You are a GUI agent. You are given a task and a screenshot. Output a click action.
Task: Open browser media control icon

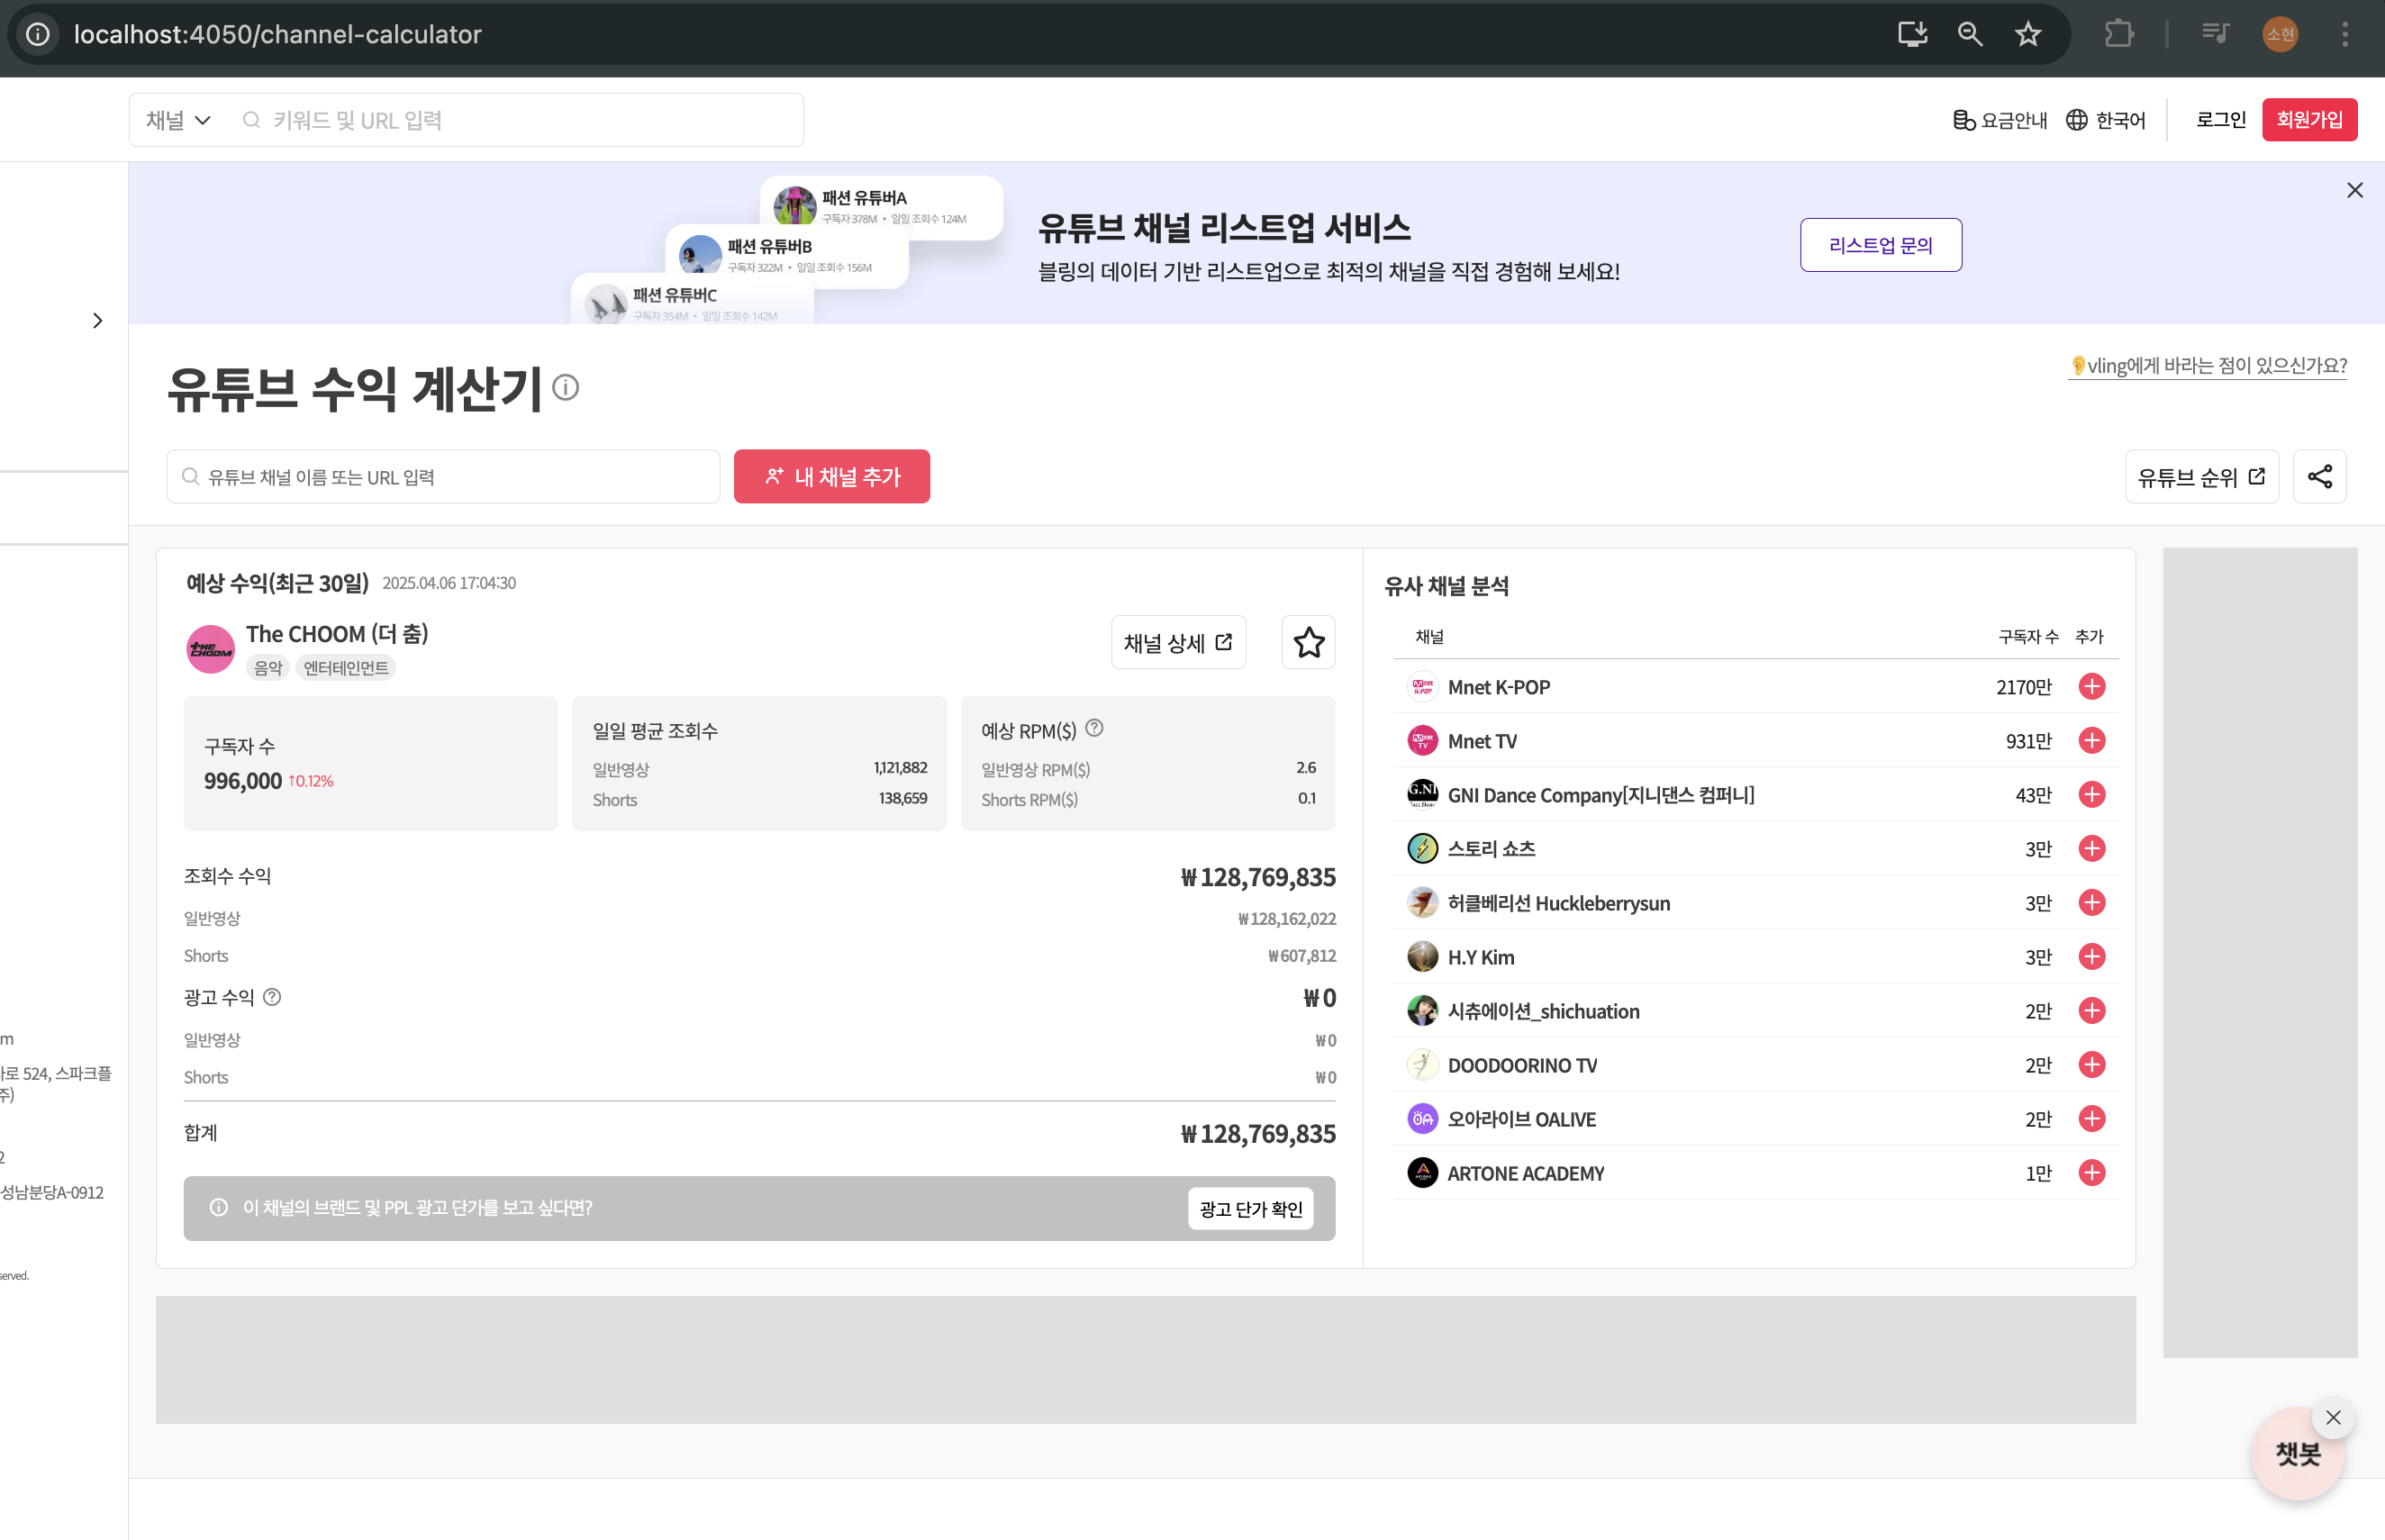pos(2215,34)
